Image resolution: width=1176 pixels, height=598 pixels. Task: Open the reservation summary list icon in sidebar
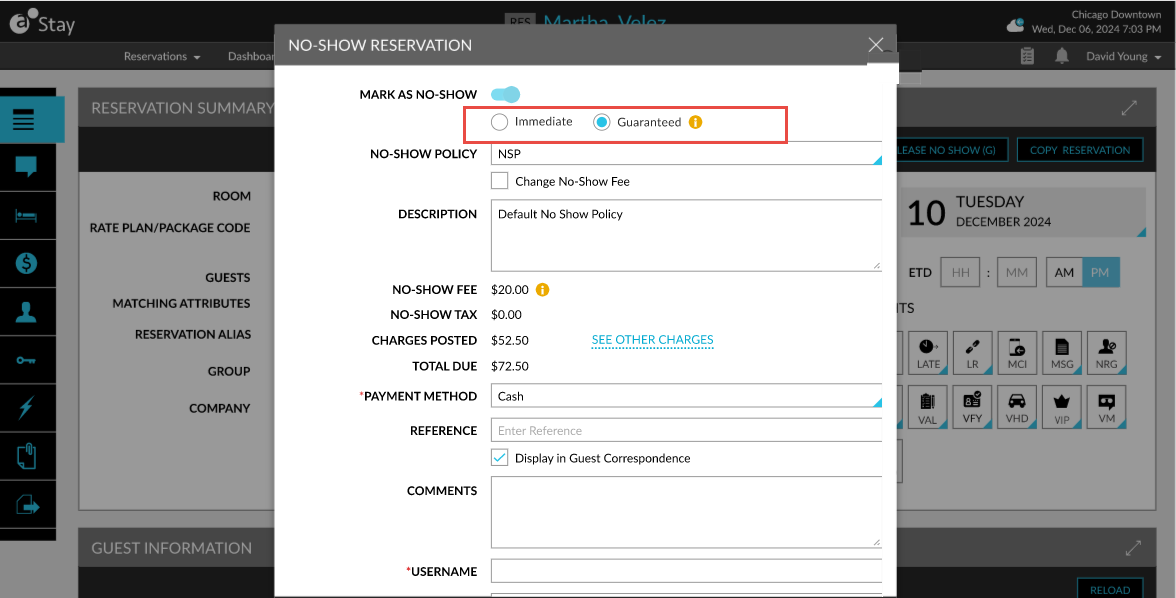[x=24, y=119]
